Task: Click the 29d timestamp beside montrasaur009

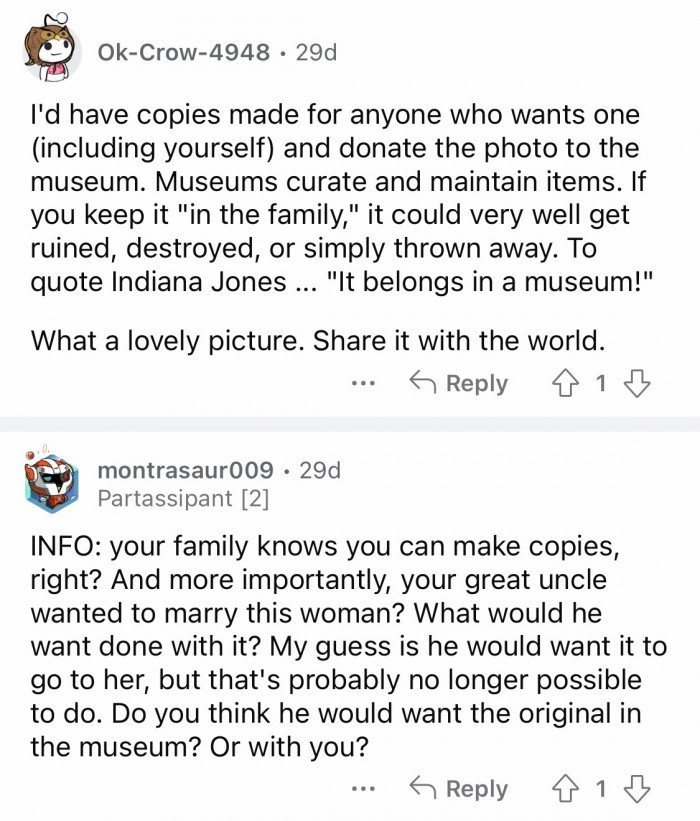Action: (x=320, y=469)
